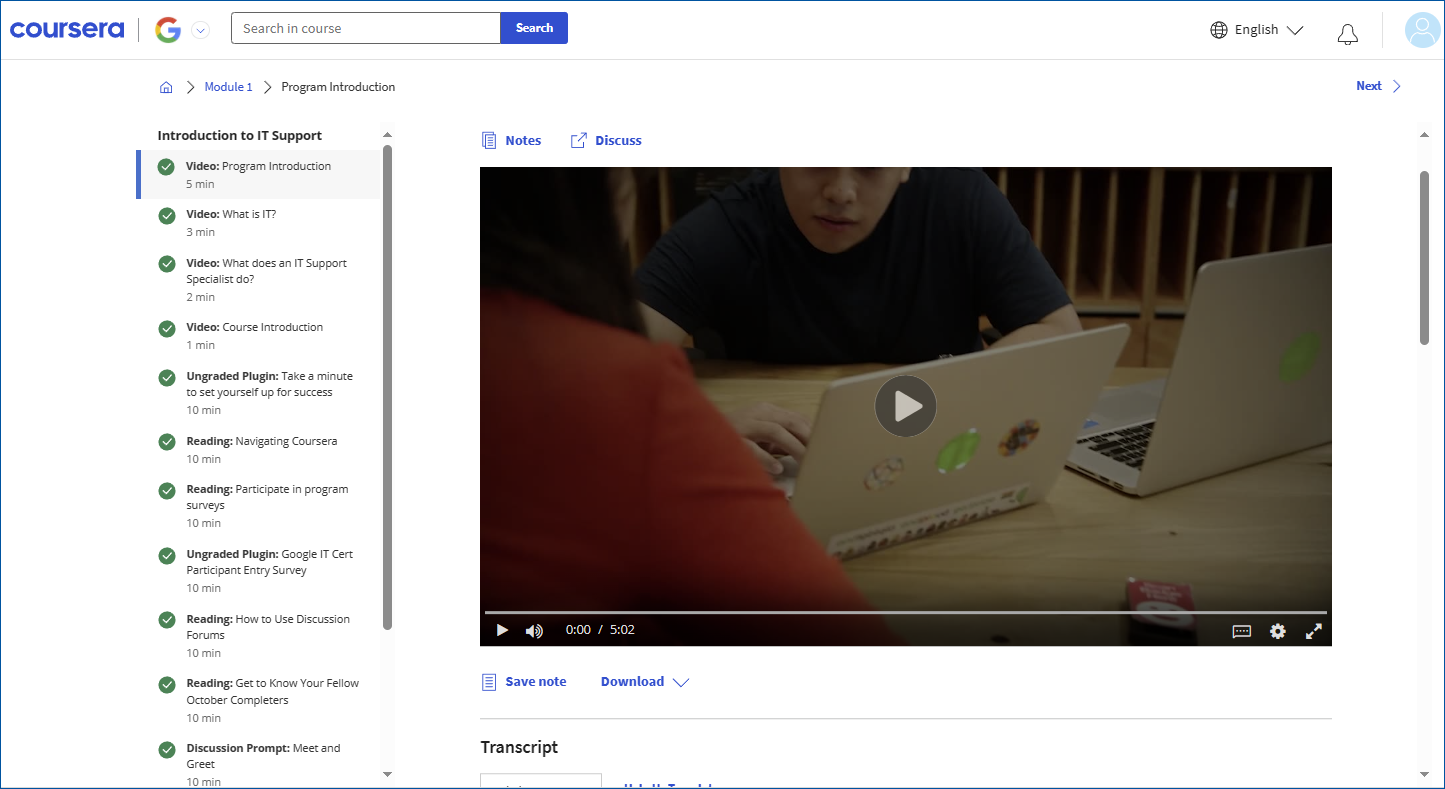Mute the video volume

(534, 630)
